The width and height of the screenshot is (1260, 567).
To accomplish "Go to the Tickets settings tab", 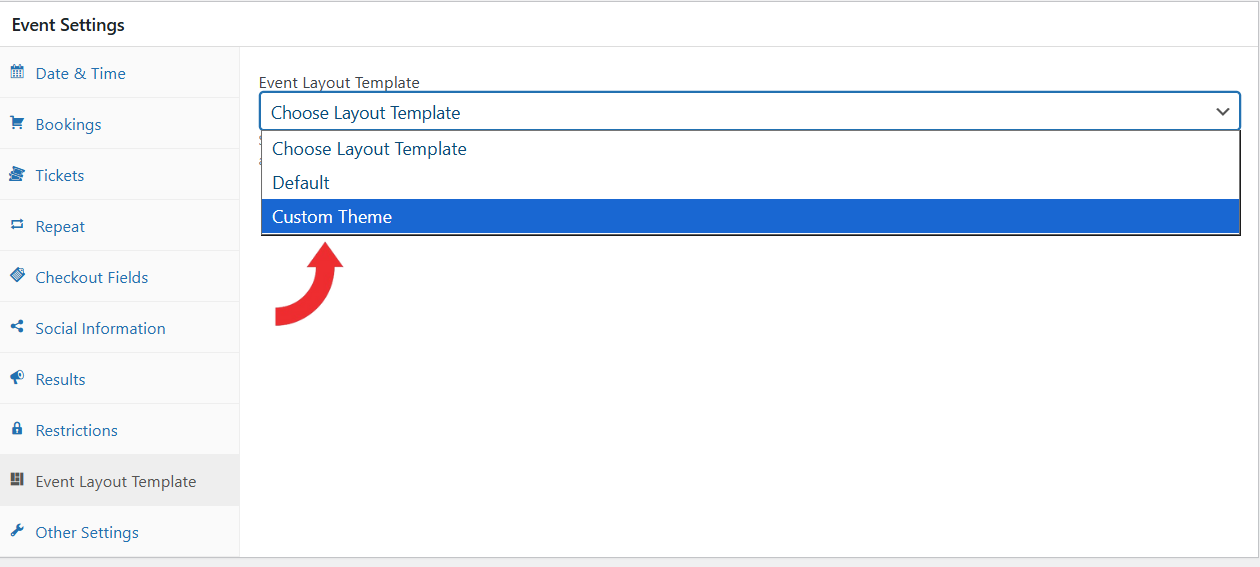I will [x=60, y=175].
